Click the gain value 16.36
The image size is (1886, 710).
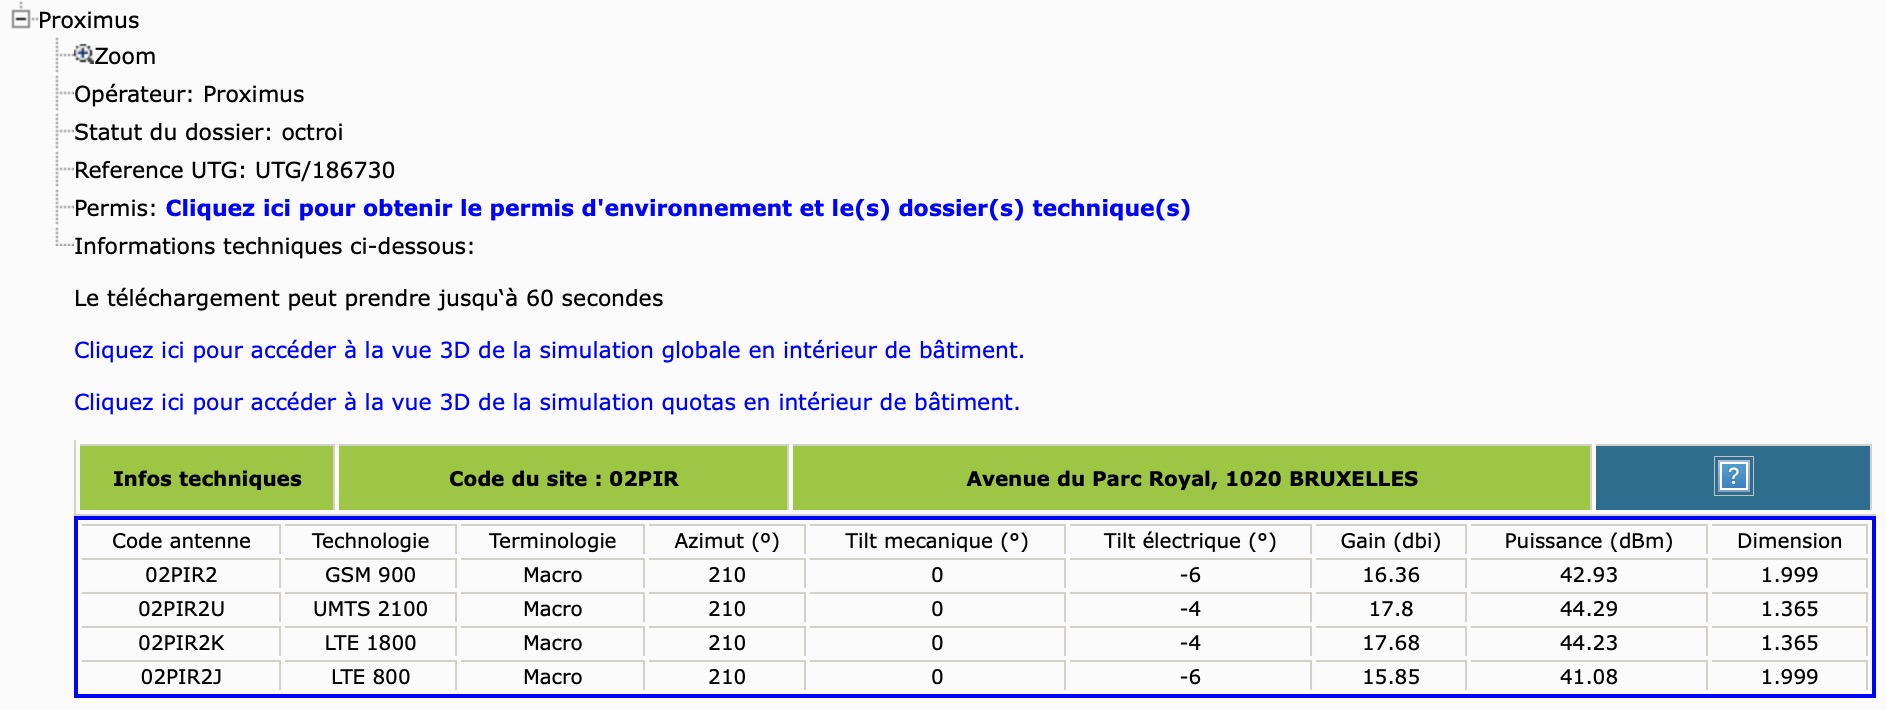click(x=1391, y=575)
